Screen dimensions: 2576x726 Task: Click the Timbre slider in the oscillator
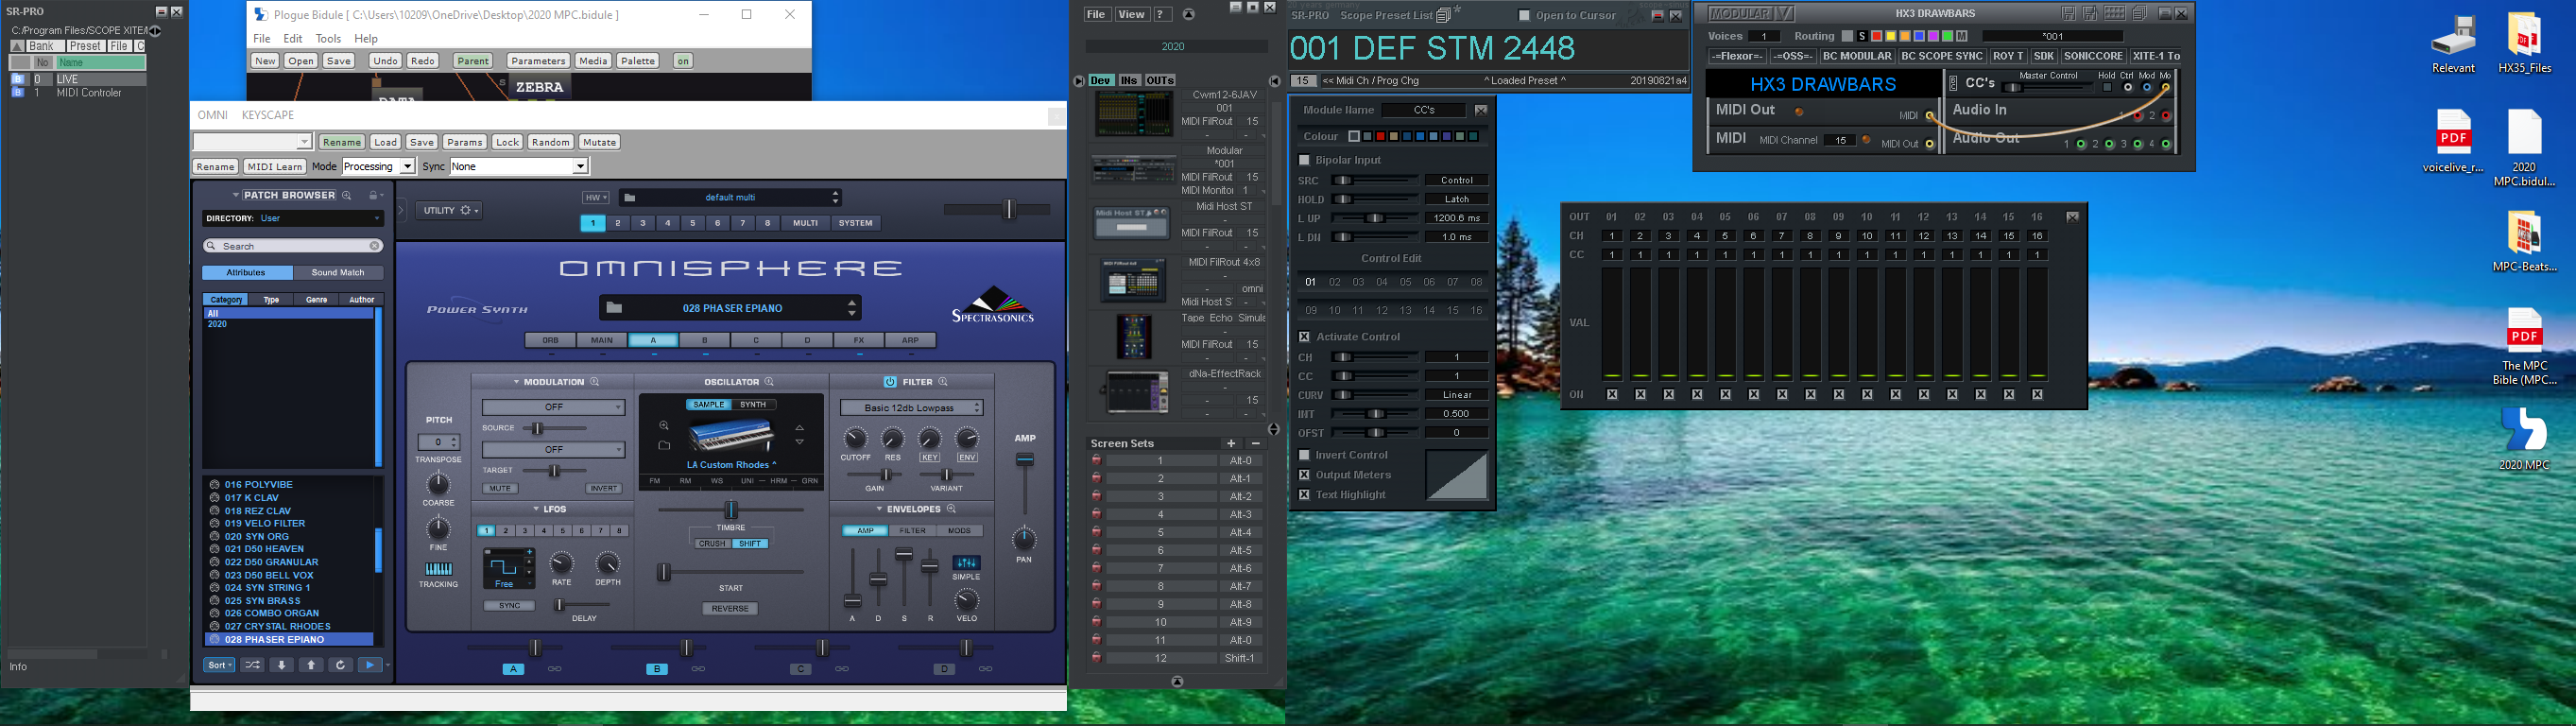(x=731, y=510)
